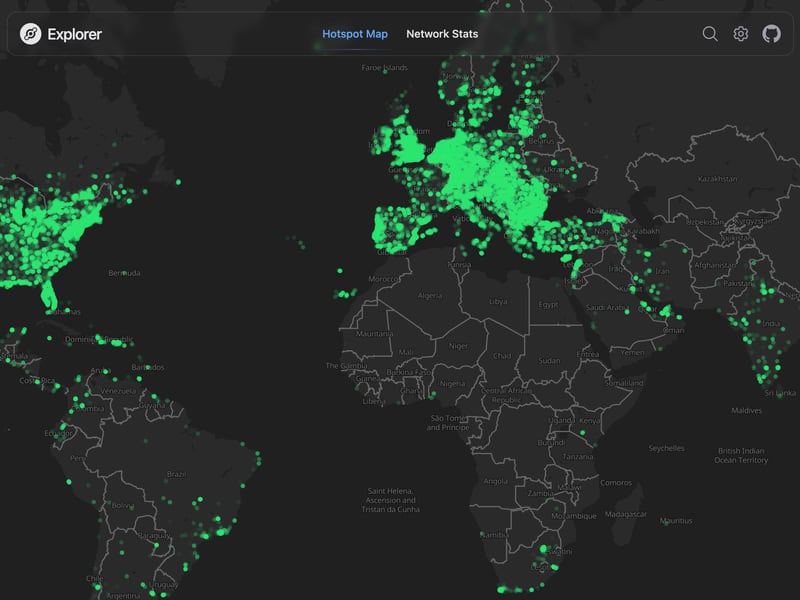Click the Explorer compass logo icon
The height and width of the screenshot is (600, 800).
(x=31, y=34)
